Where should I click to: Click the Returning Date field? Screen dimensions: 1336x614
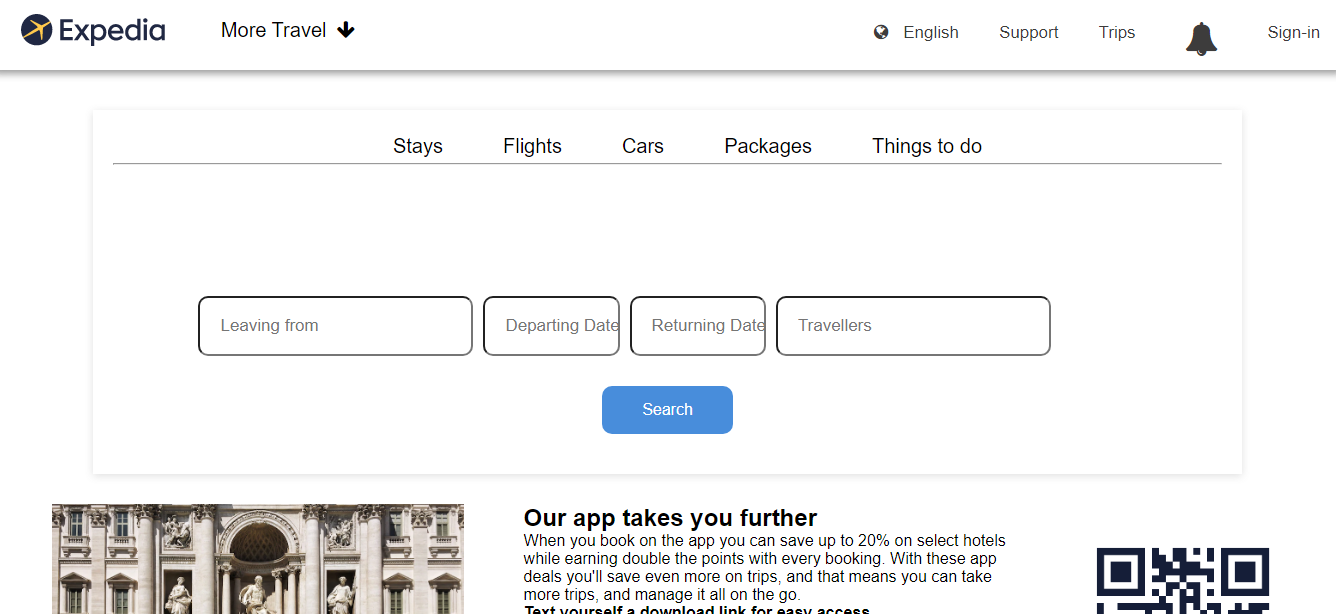[x=698, y=325]
